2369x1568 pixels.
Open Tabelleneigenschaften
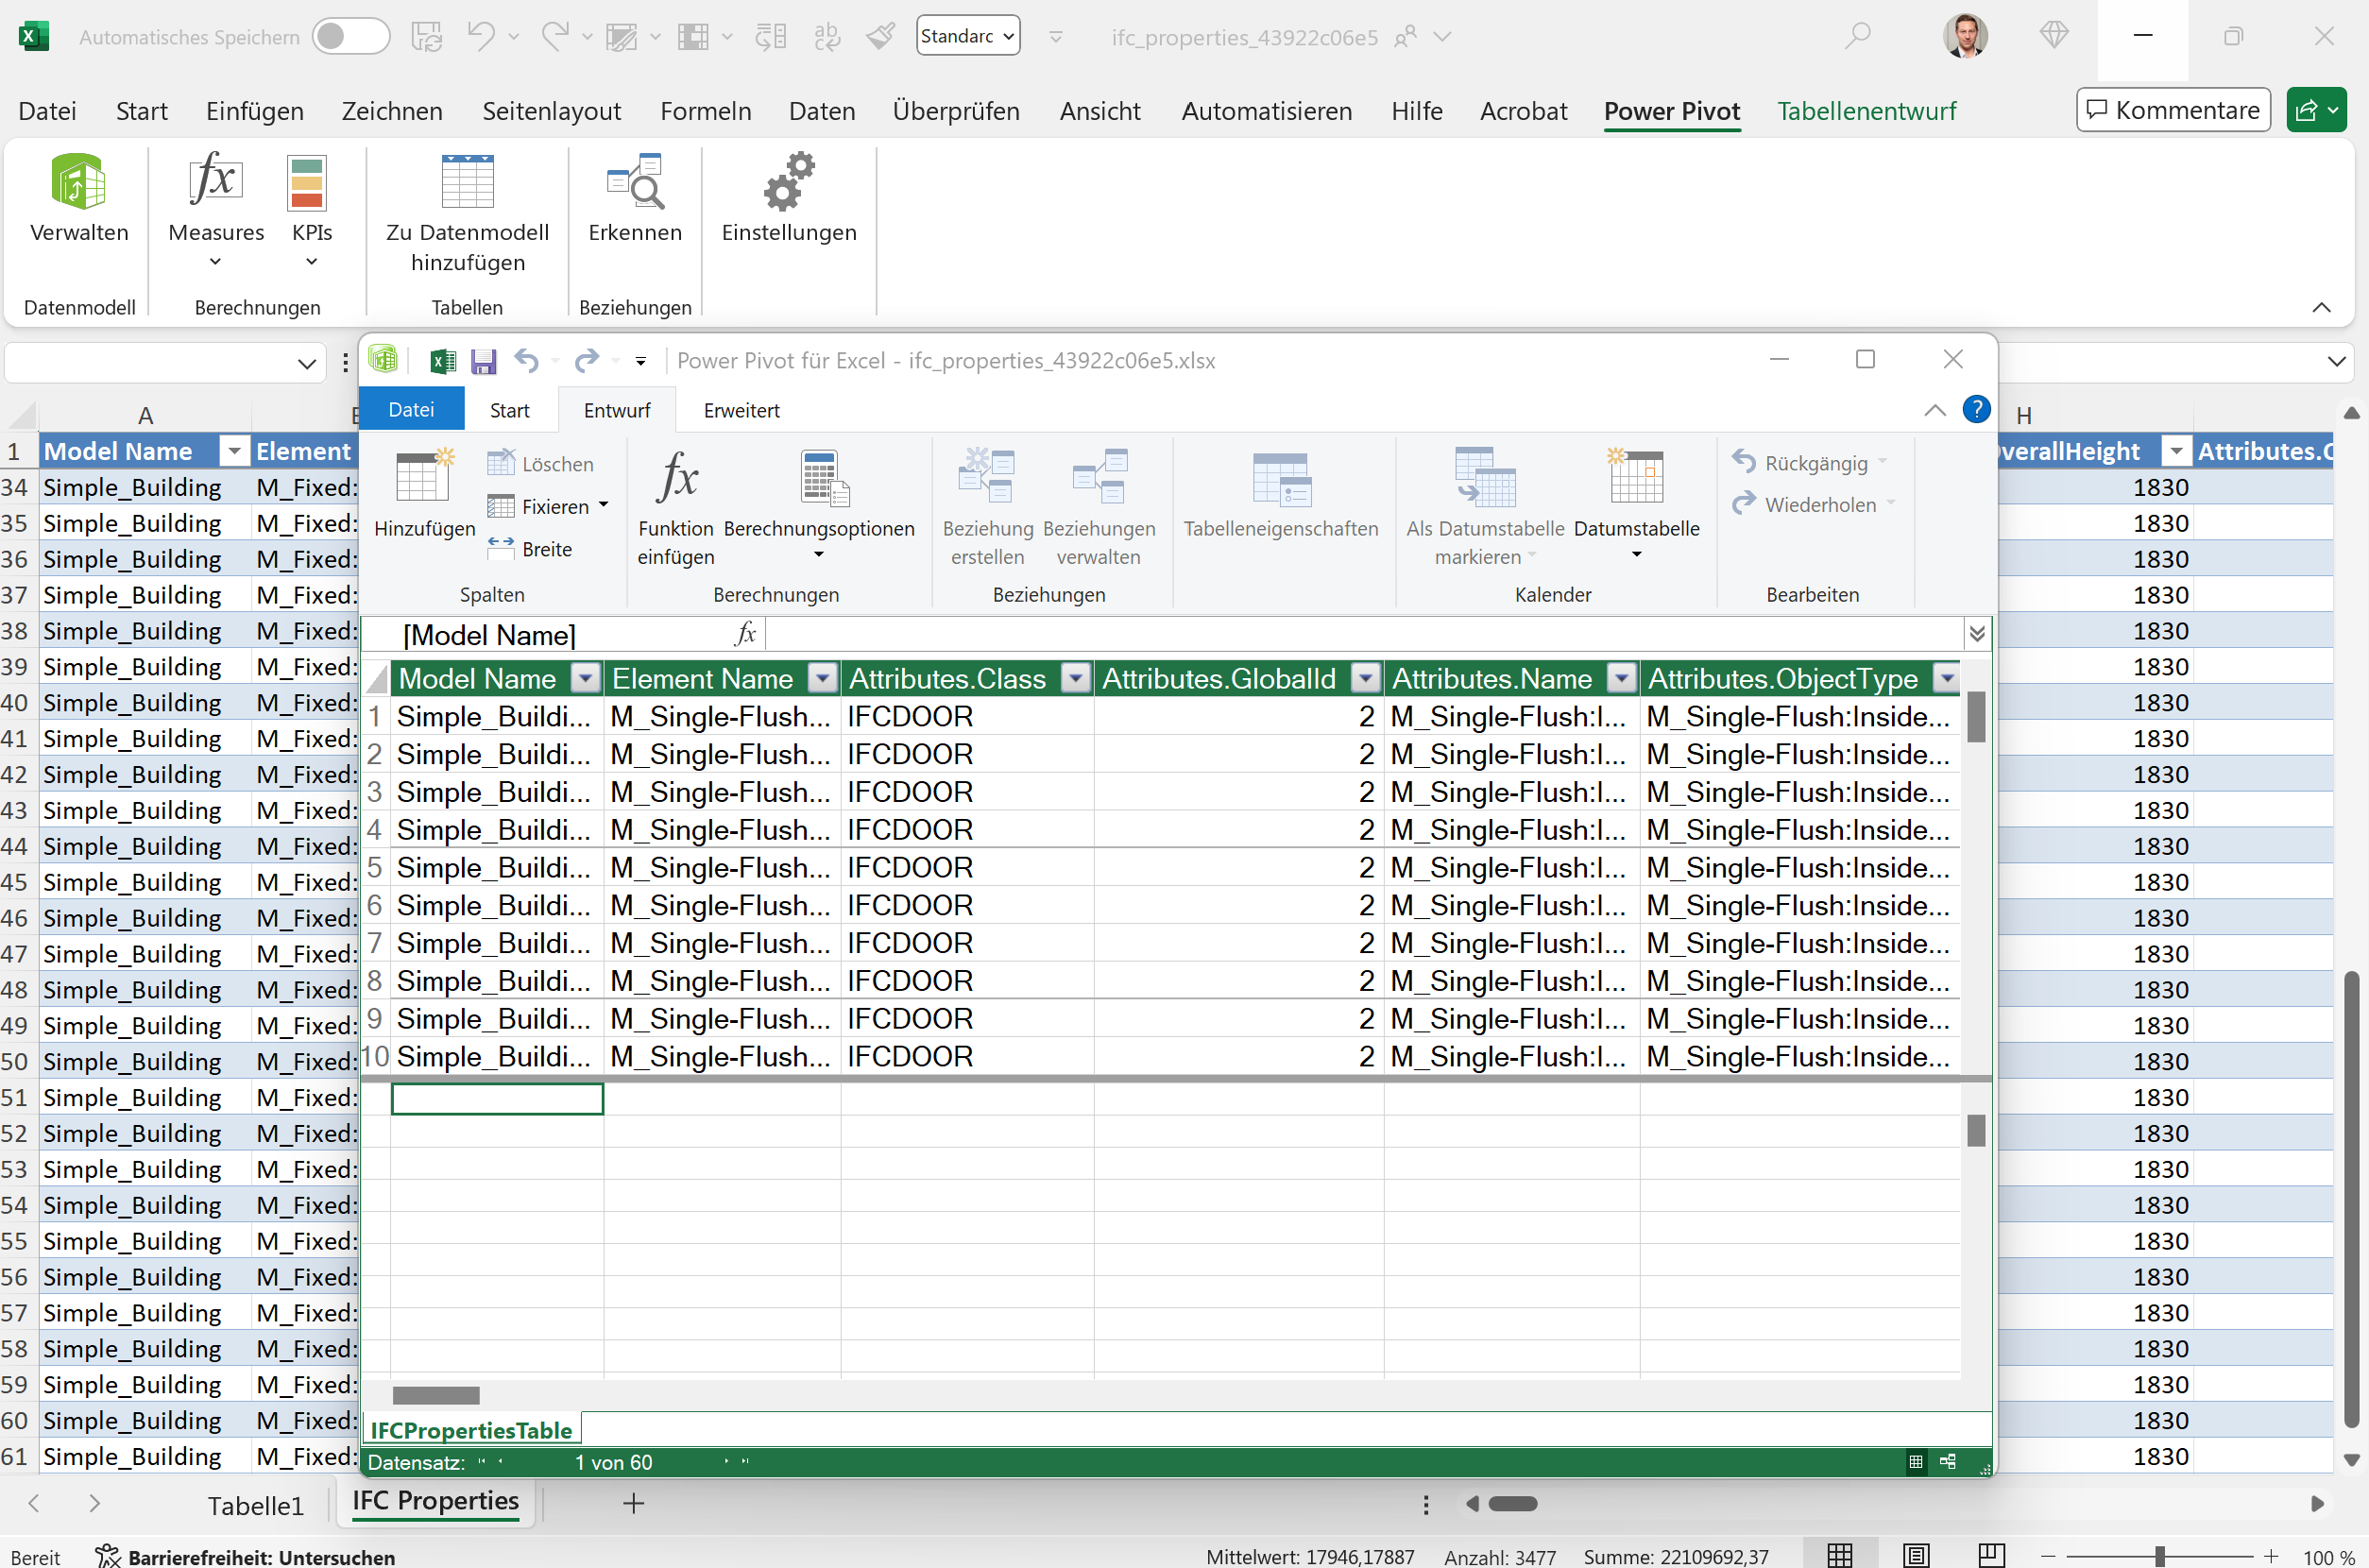(1281, 495)
